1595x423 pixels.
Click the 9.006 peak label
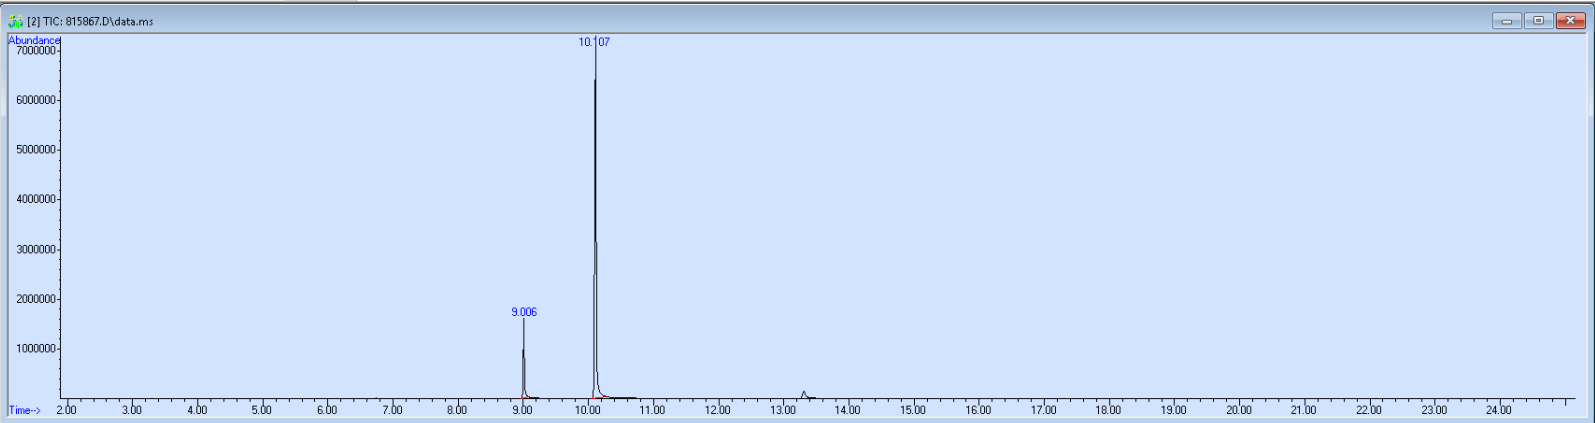tap(524, 312)
